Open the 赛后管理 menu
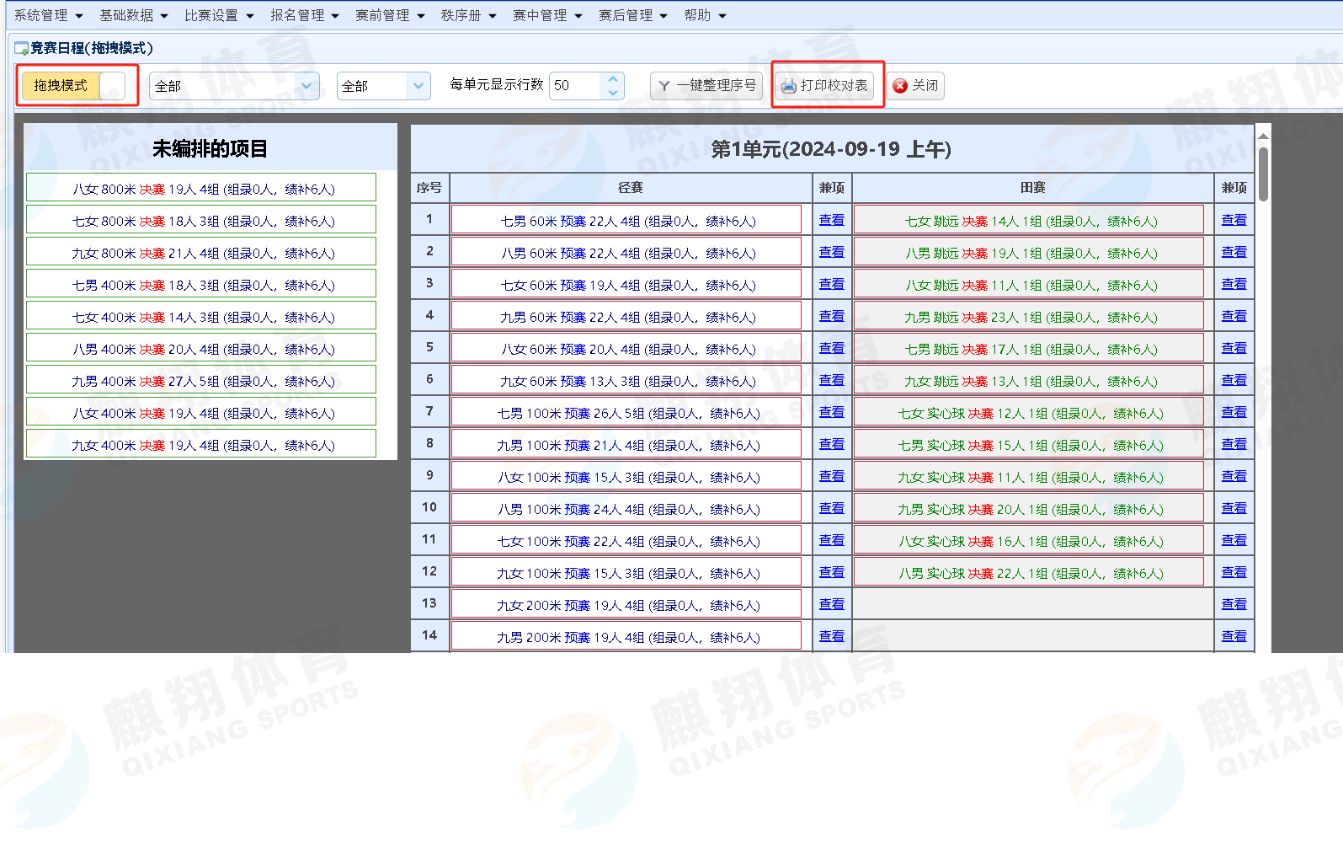1343x861 pixels. pos(632,15)
